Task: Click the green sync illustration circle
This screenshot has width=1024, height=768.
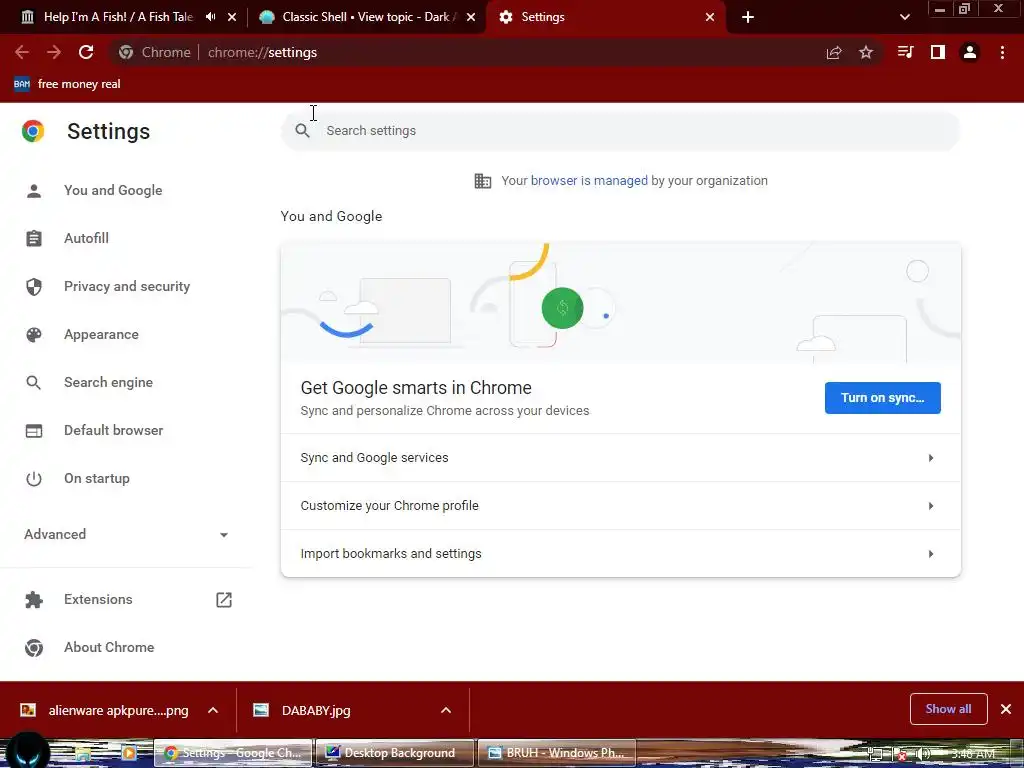Action: click(x=562, y=308)
